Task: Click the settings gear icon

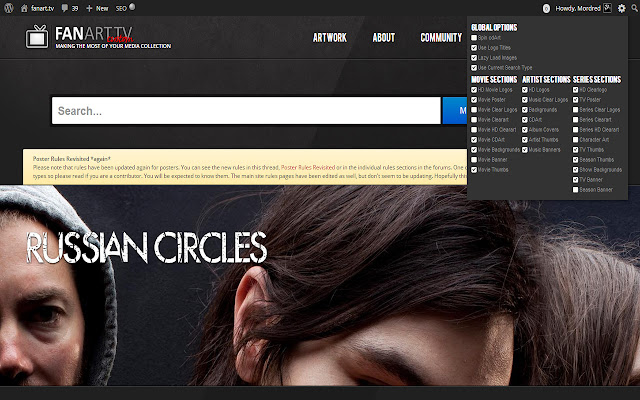Action: [621, 8]
